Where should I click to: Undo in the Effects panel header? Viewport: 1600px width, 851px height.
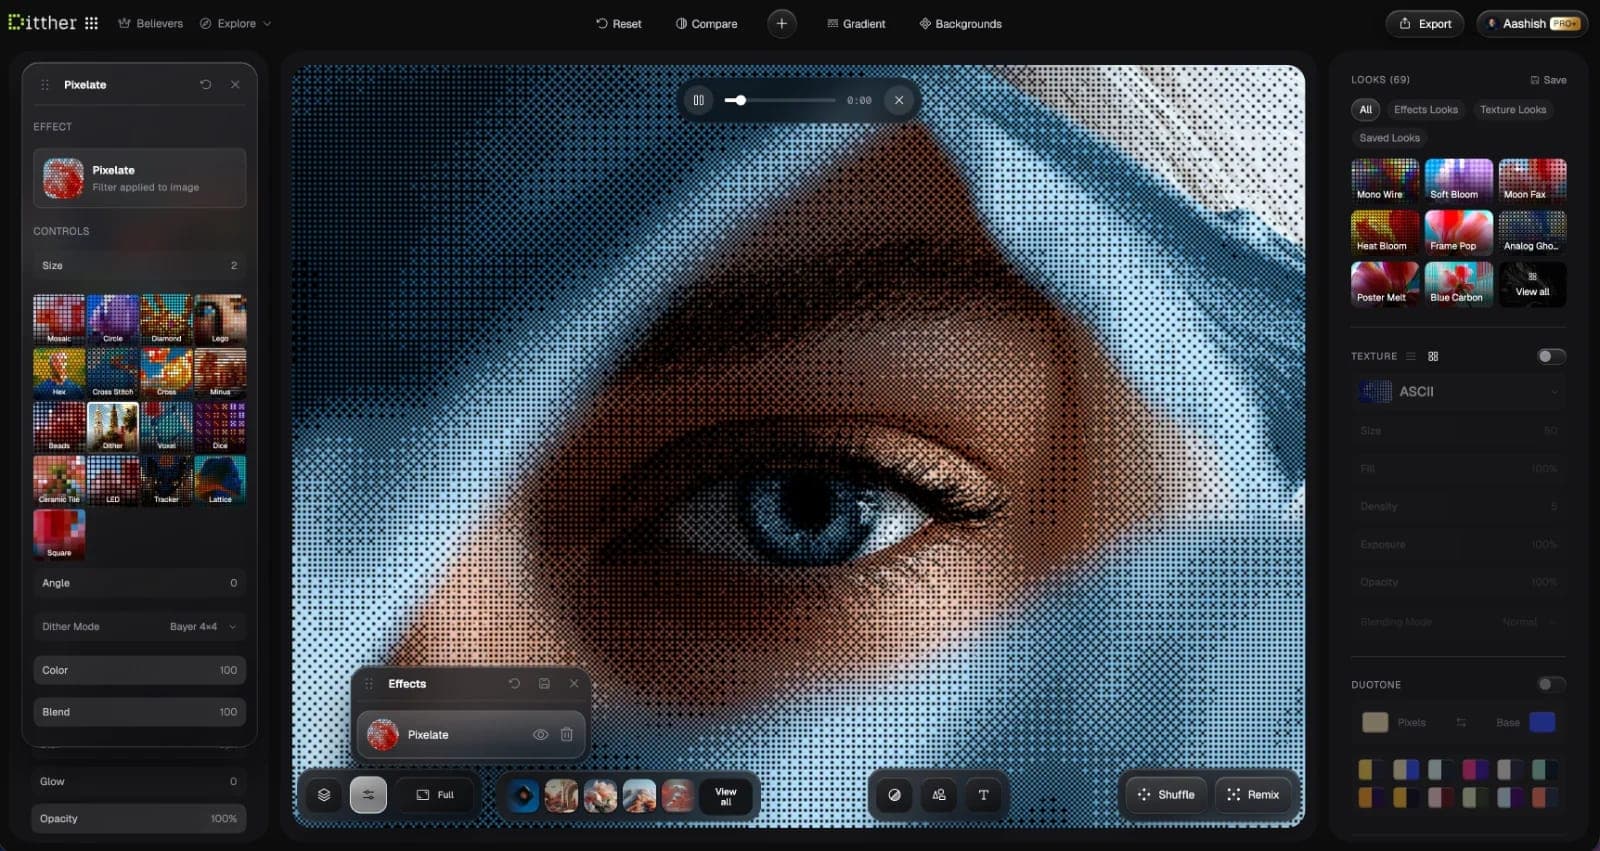[514, 684]
